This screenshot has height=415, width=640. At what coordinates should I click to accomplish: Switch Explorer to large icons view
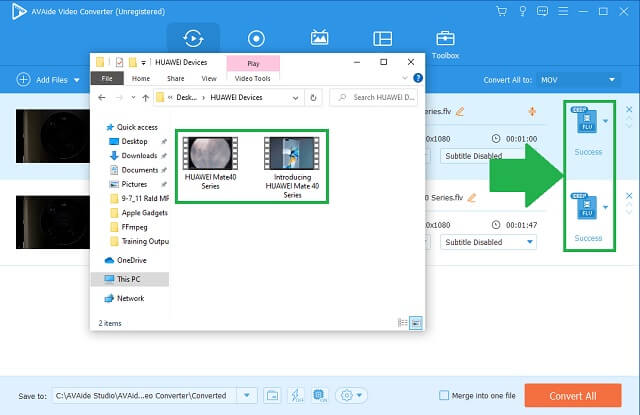click(x=416, y=323)
